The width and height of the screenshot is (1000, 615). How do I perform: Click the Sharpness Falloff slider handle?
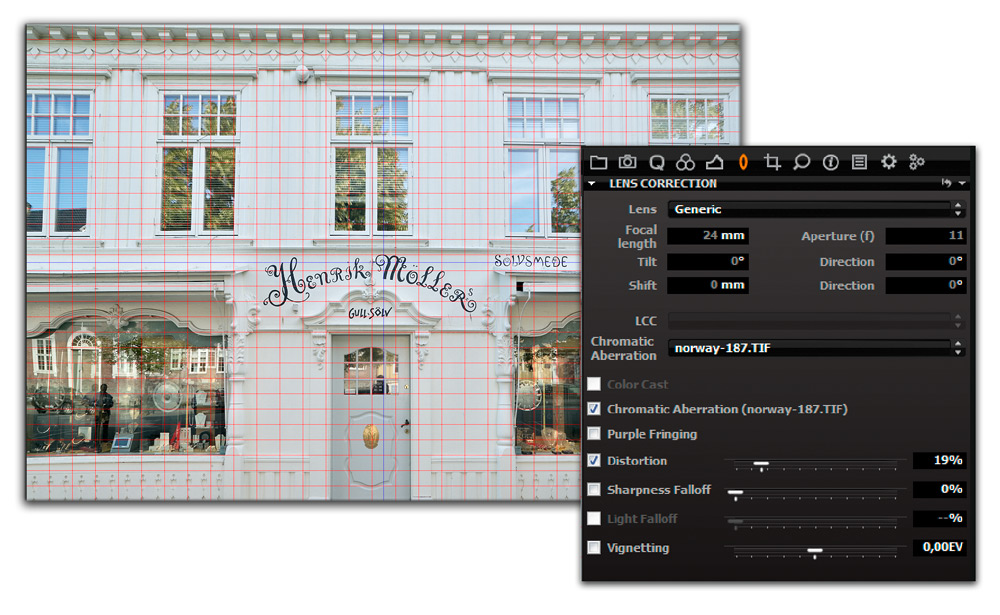pyautogui.click(x=735, y=493)
